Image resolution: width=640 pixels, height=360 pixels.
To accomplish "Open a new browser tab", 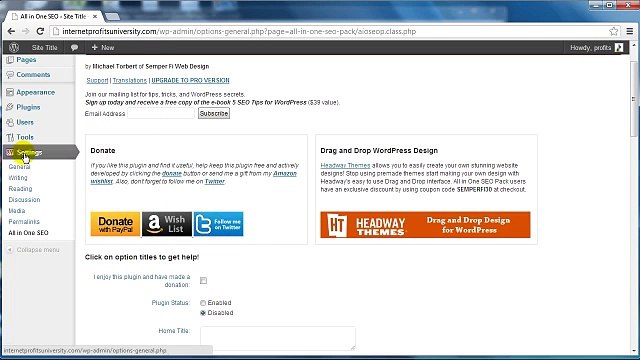I will 112,17.
